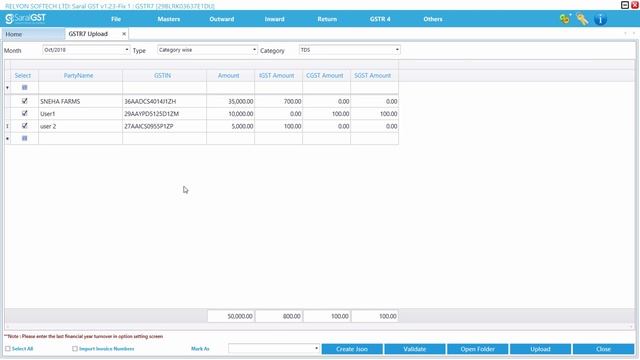Screen dimensions: 640x360
Task: Sort by the PartyName column header
Action: click(x=80, y=76)
